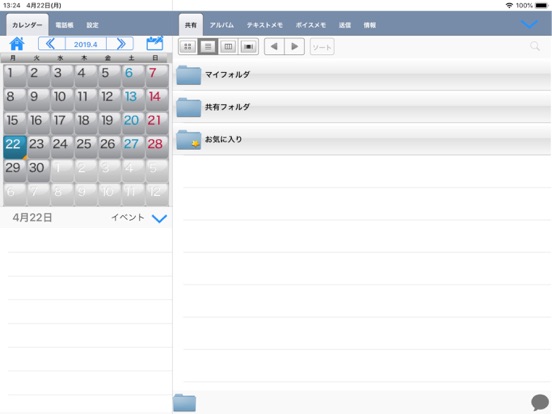Select Sunday April 14
The width and height of the screenshot is (552, 414).
tap(157, 99)
